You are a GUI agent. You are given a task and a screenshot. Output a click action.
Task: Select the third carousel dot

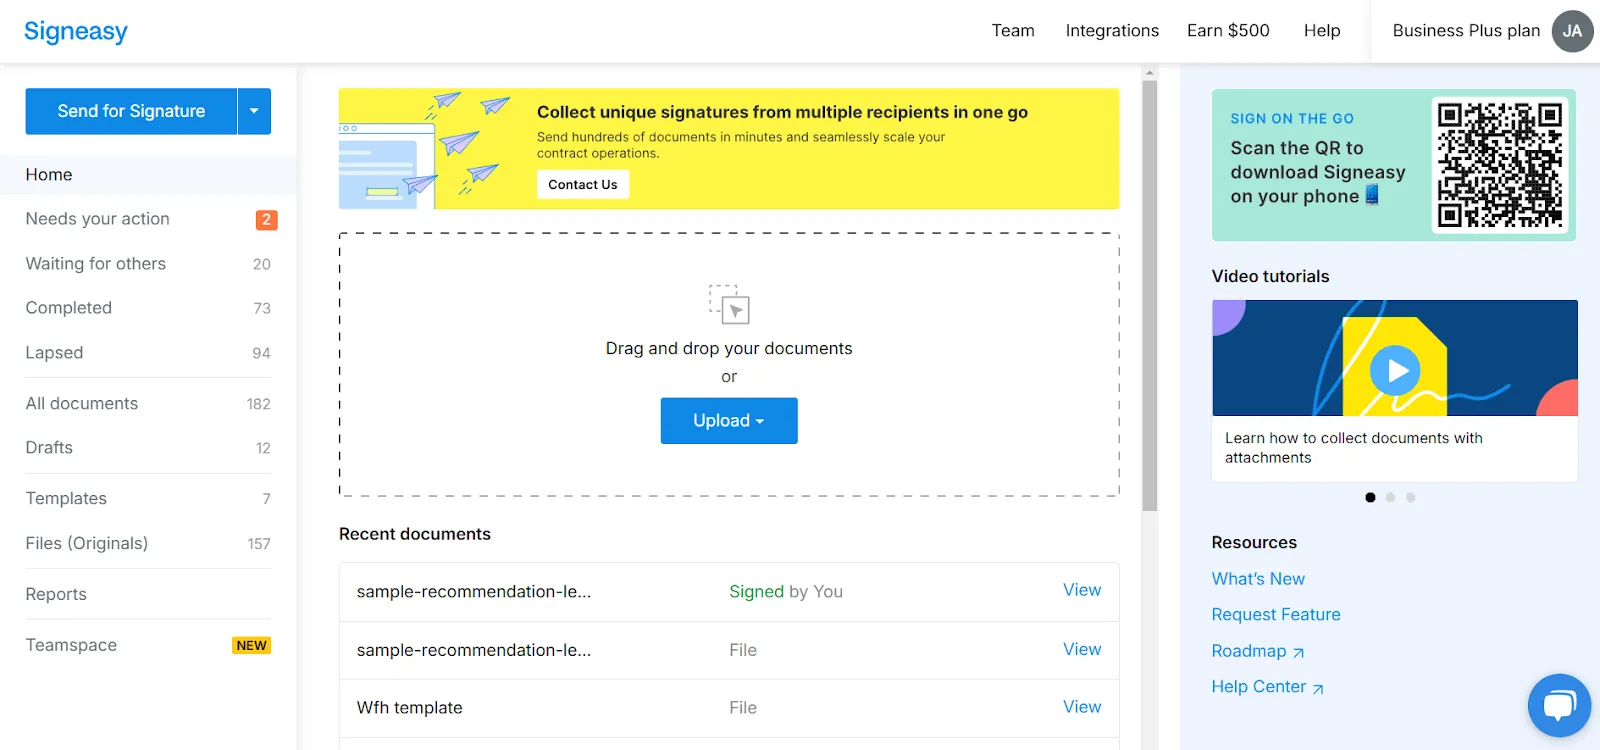coord(1410,497)
